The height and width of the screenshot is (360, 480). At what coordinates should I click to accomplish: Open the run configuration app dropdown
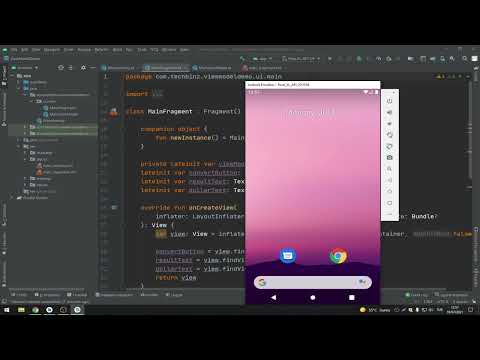click(263, 59)
